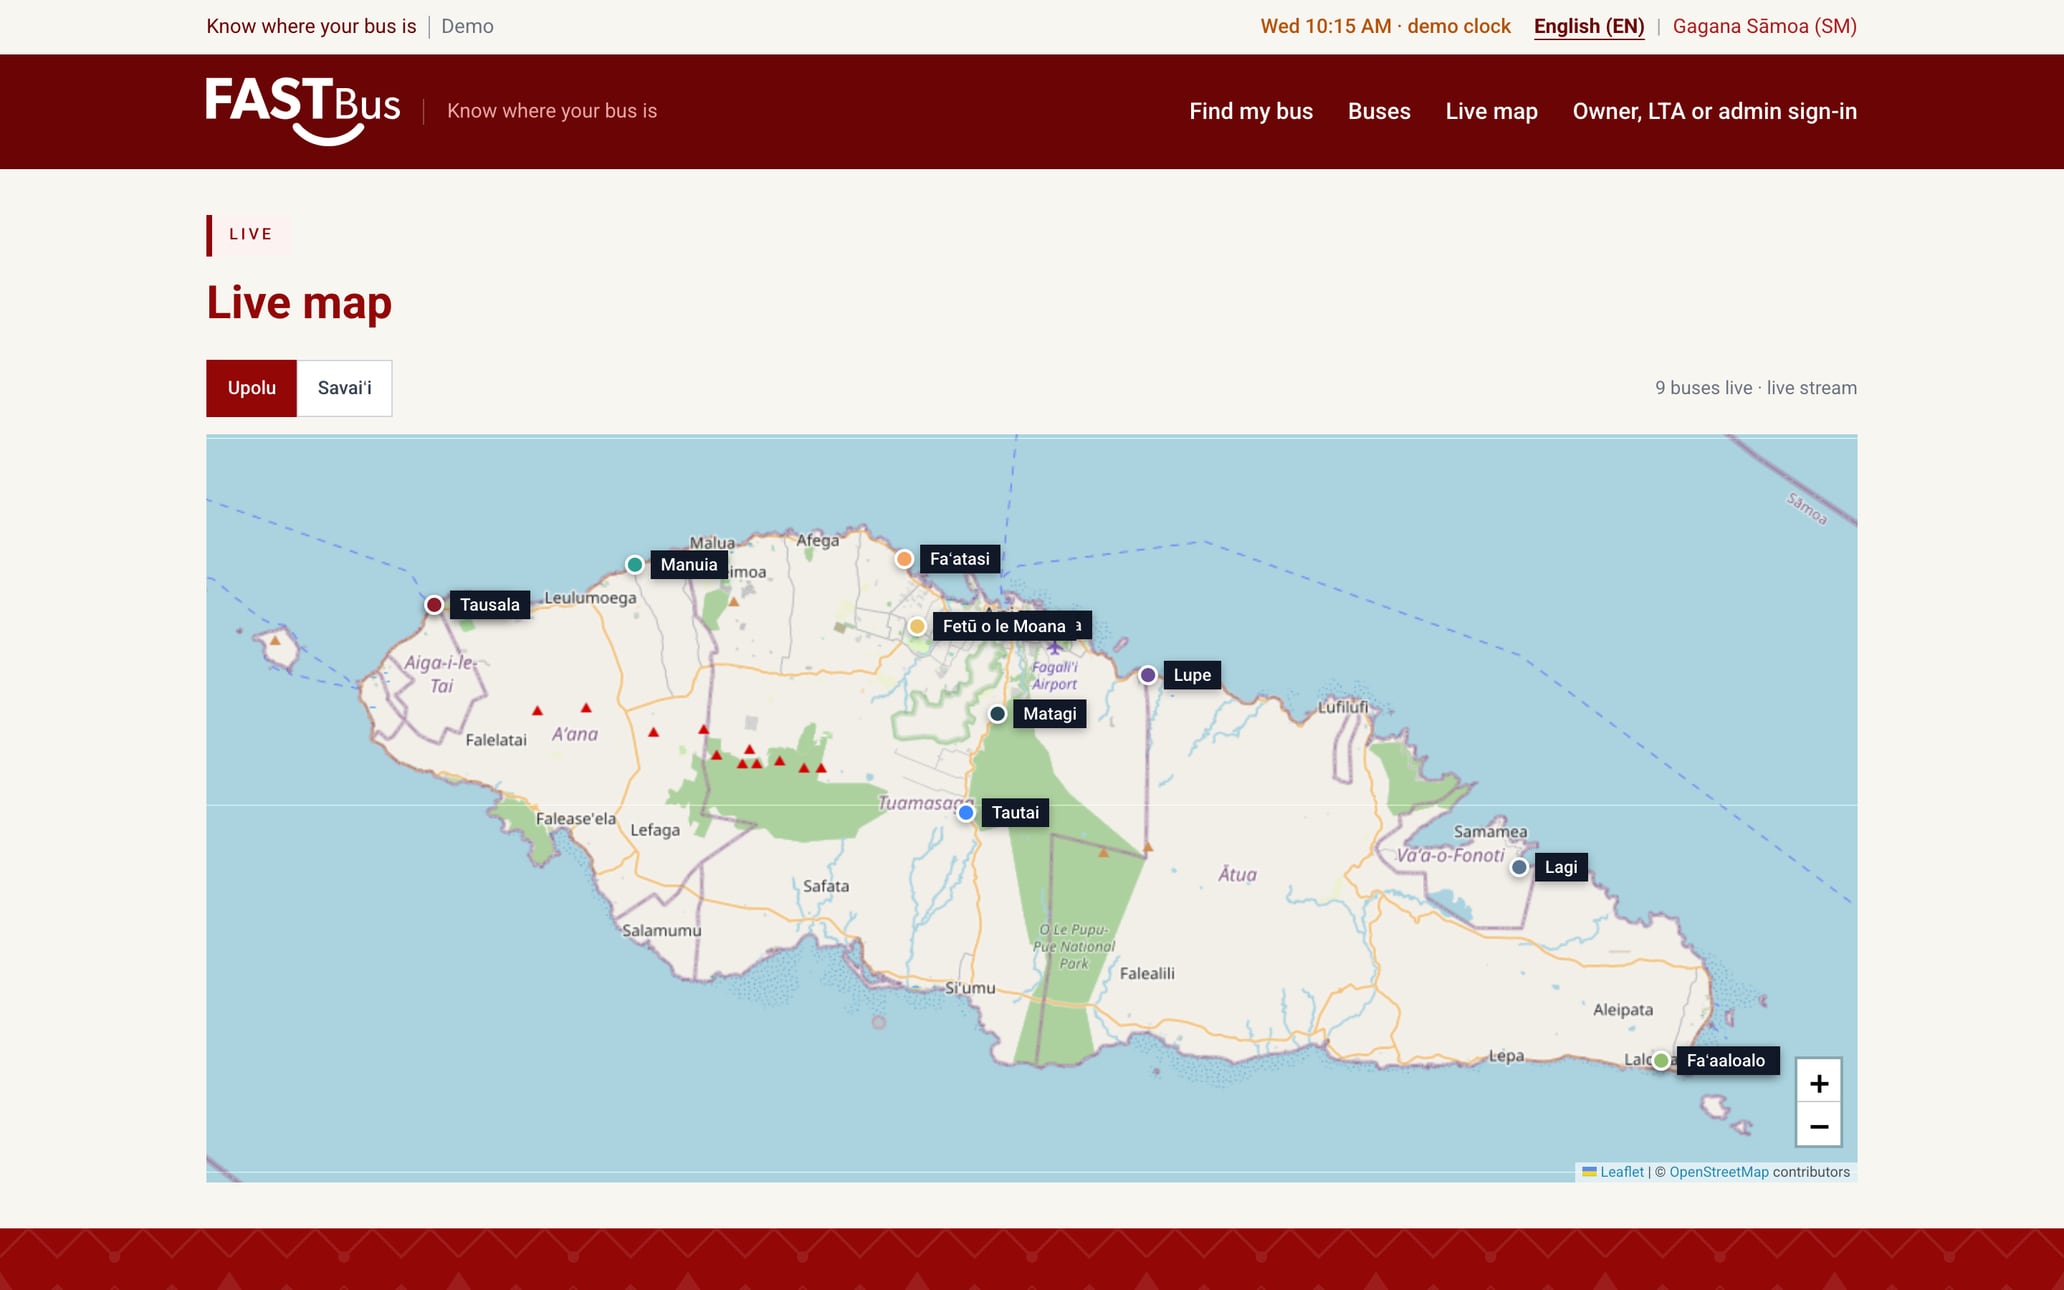Image resolution: width=2064 pixels, height=1290 pixels.
Task: Click the FASTBus logo
Action: point(303,111)
